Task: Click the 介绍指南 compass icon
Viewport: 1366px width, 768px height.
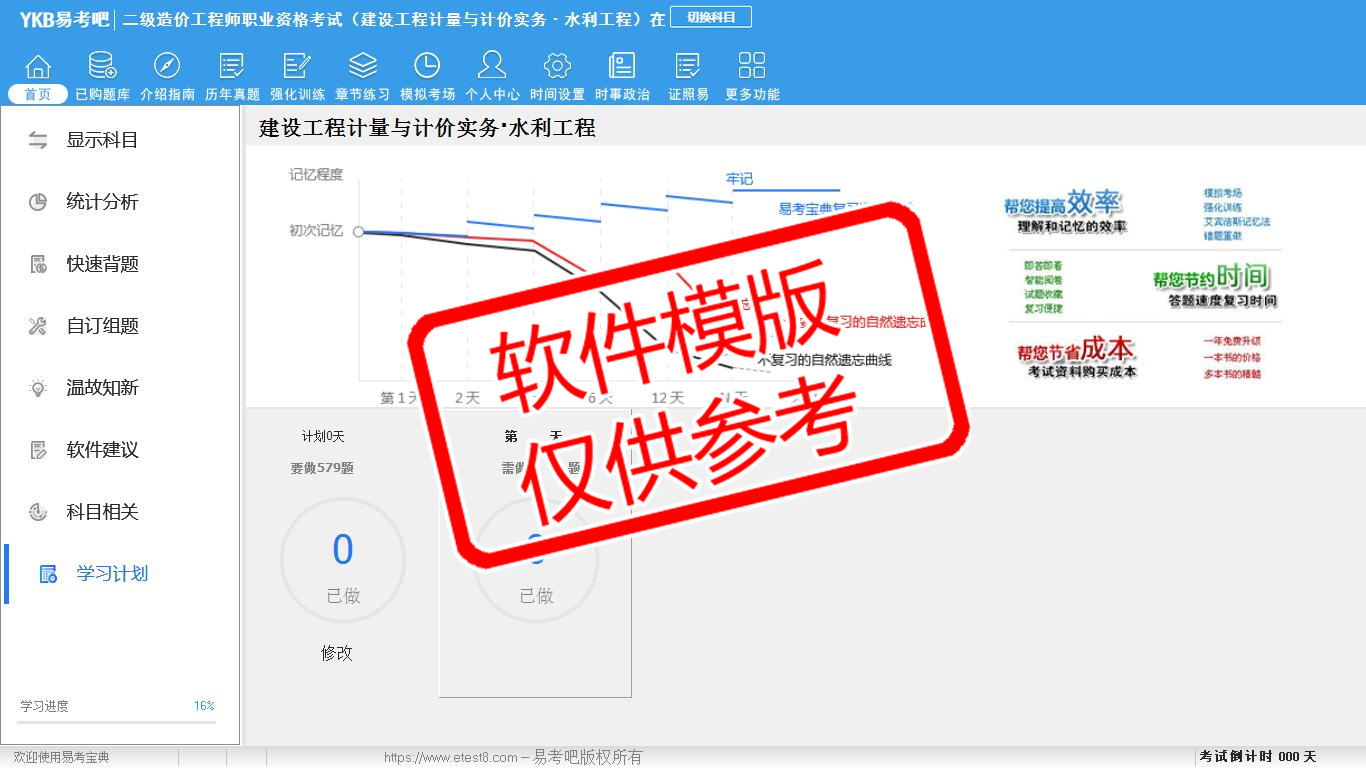Action: (x=167, y=67)
